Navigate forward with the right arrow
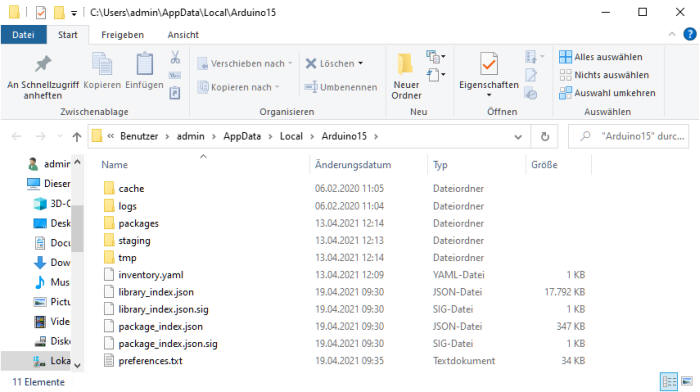 (41, 137)
